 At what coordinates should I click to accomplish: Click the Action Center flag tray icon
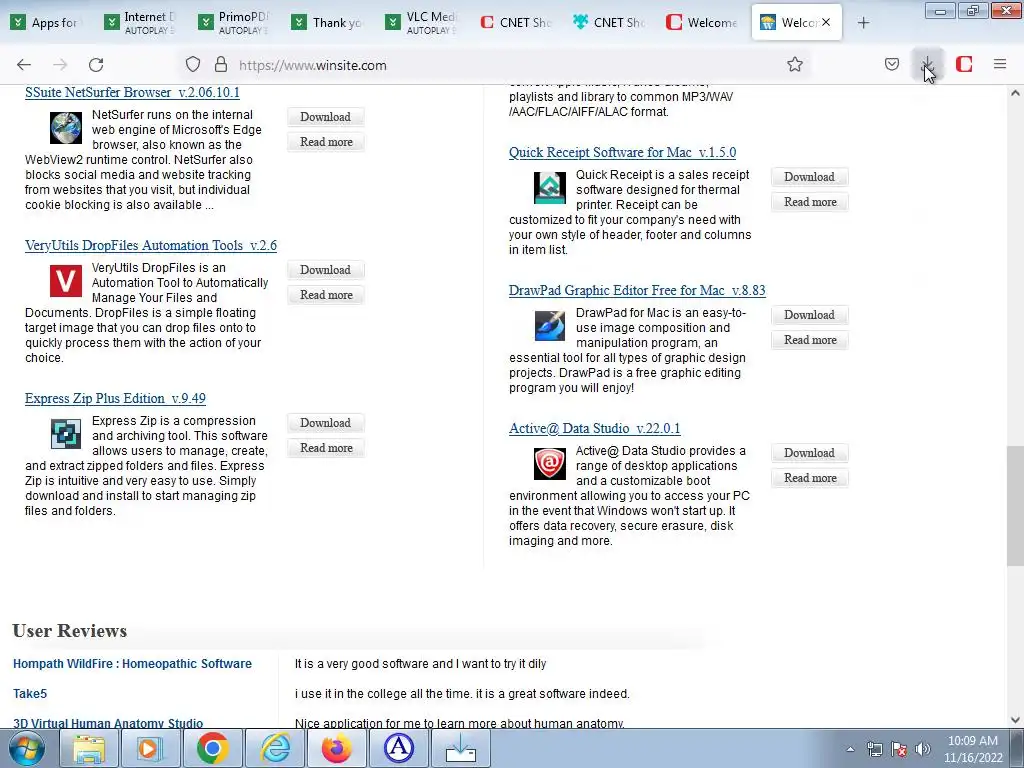tap(899, 749)
